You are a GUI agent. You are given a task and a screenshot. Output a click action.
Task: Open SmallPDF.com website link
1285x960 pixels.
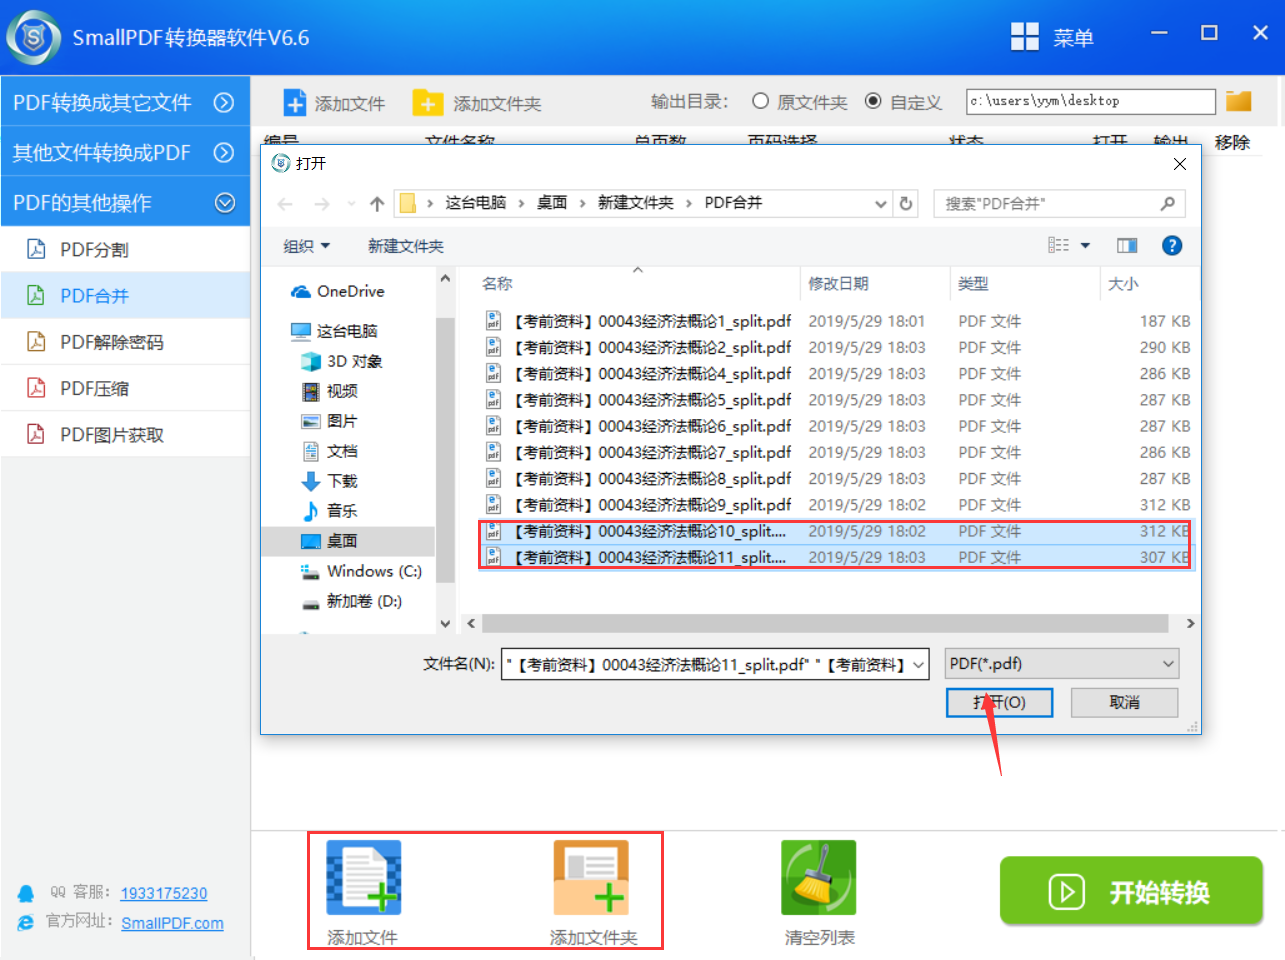172,923
